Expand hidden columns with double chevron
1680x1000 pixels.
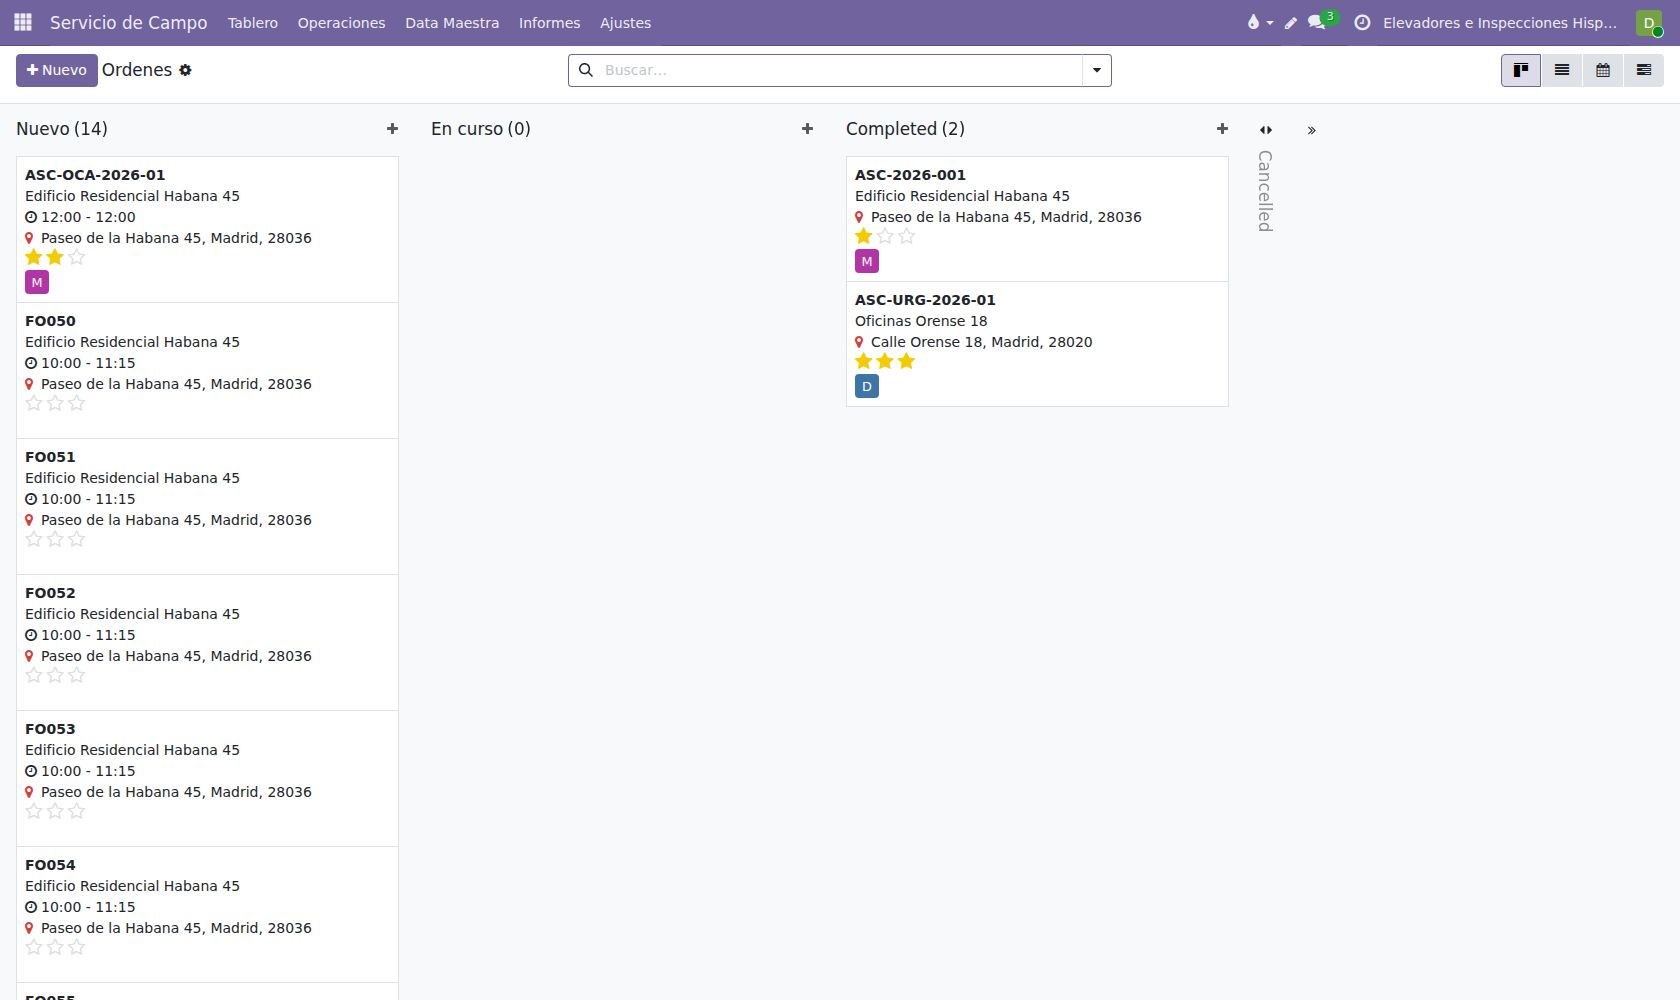[1312, 130]
